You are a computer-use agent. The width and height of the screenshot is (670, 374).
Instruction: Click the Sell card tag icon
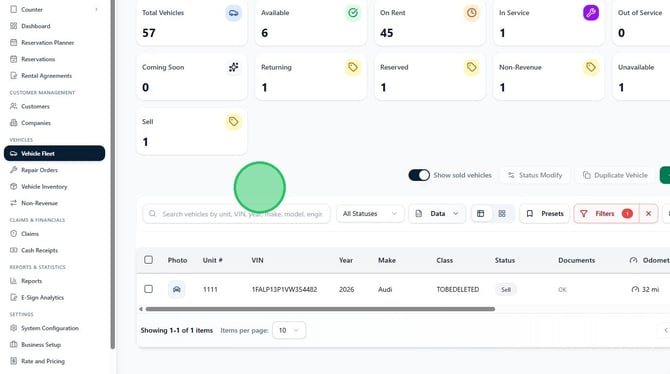tap(233, 121)
